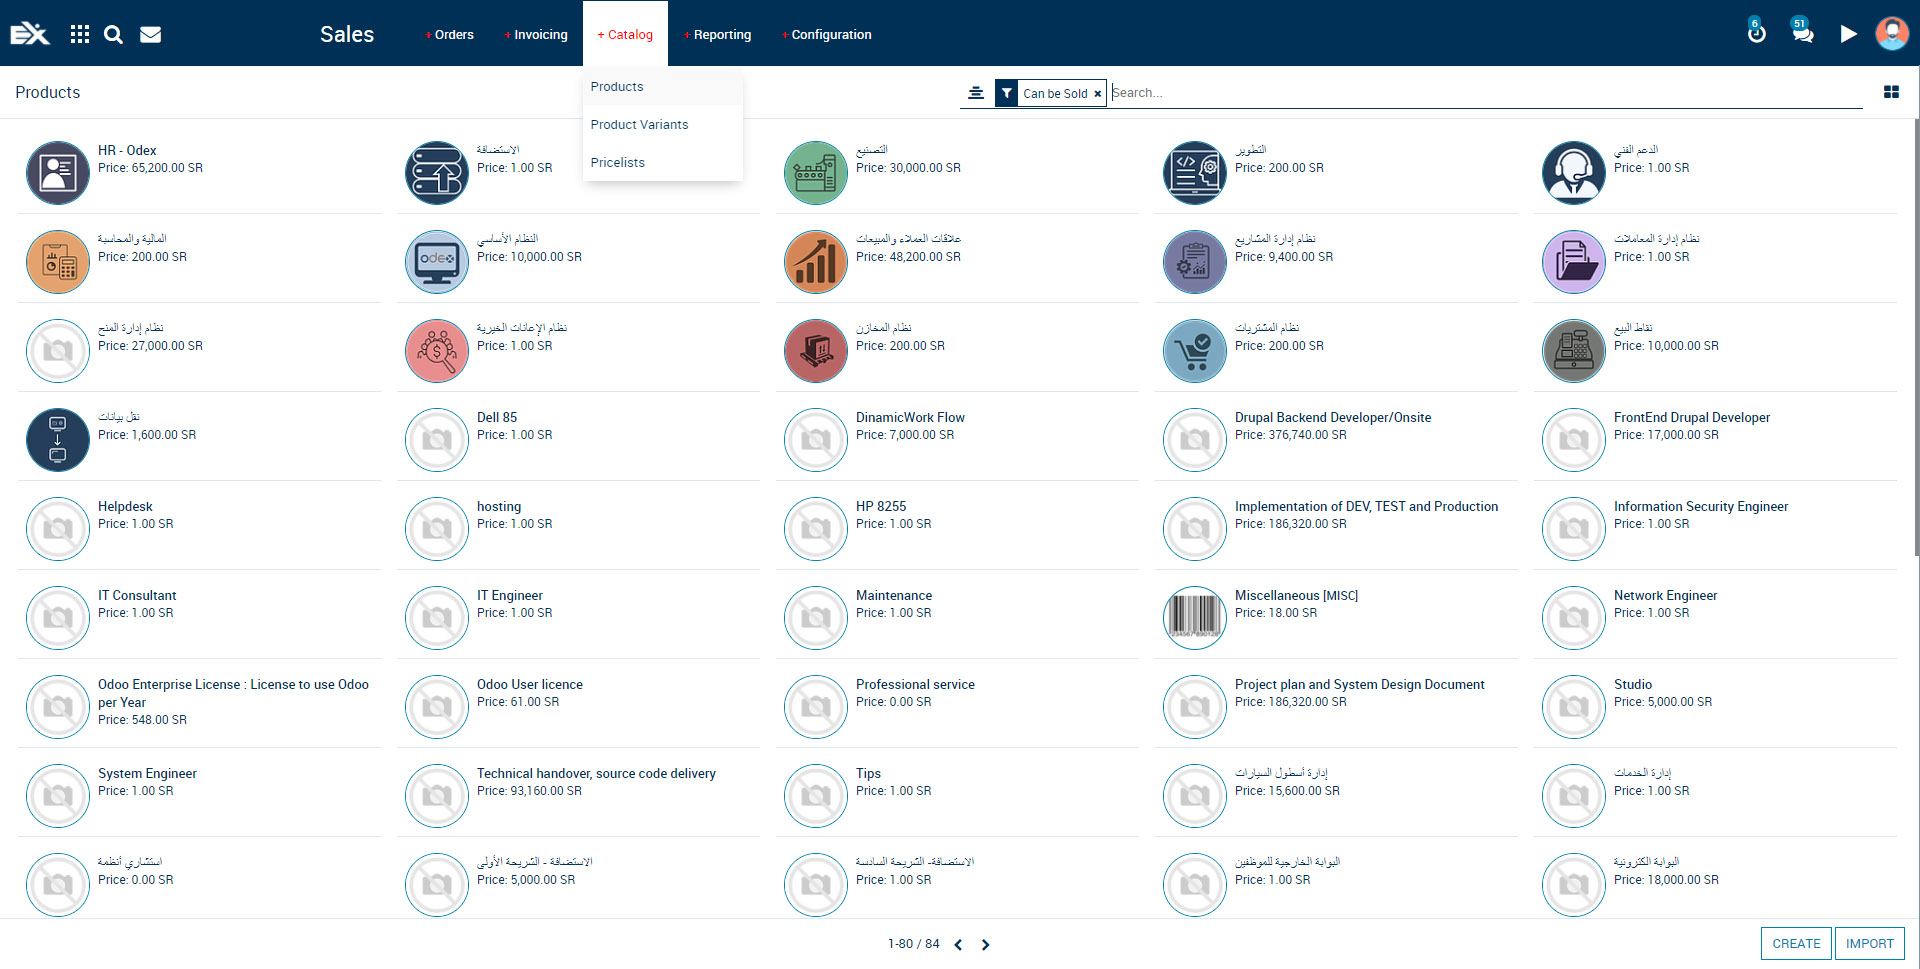Click the cash register point of sale icon
This screenshot has height=969, width=1920.
1574,351
